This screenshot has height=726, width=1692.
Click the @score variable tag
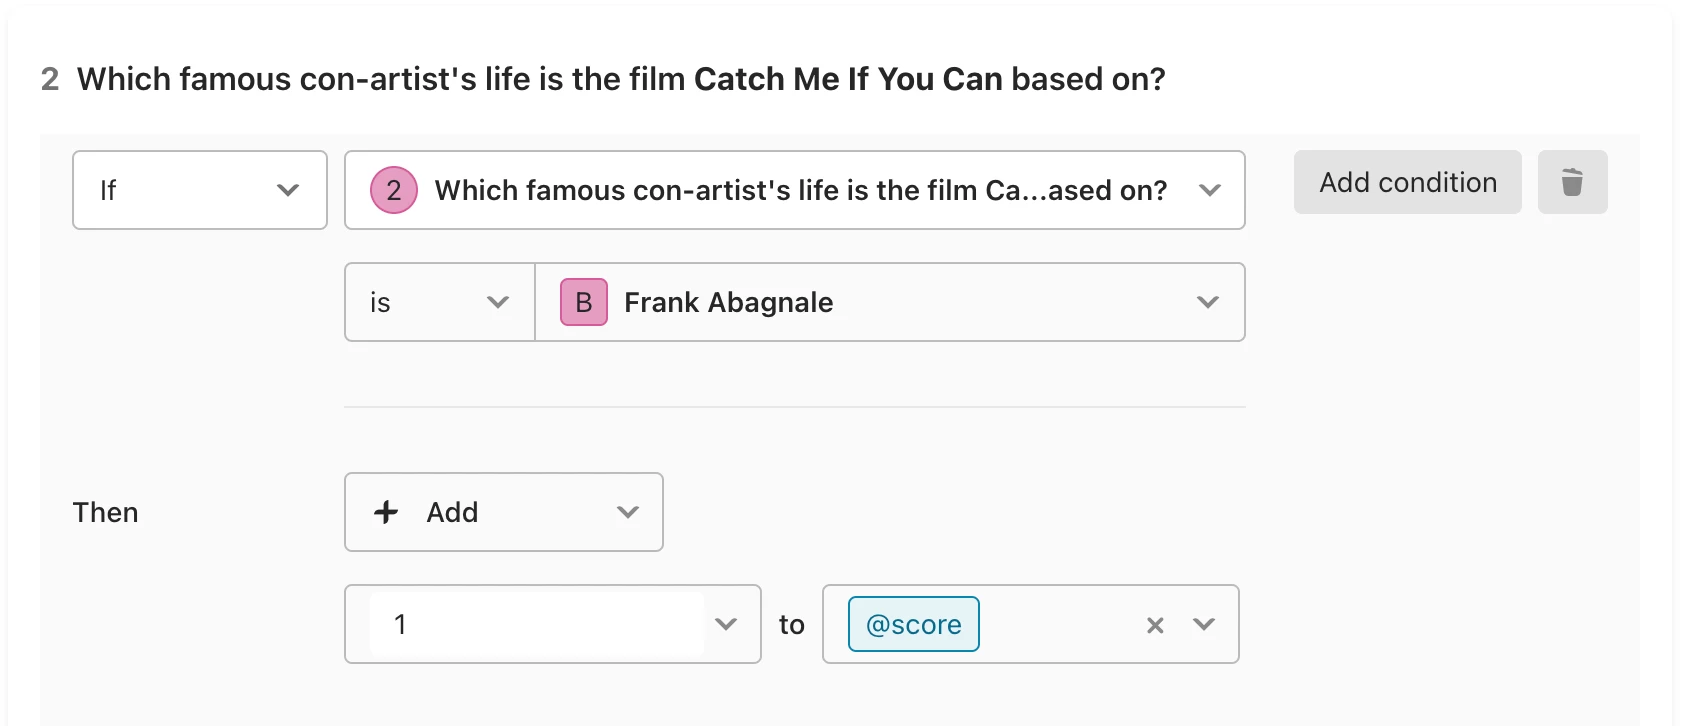pos(913,624)
